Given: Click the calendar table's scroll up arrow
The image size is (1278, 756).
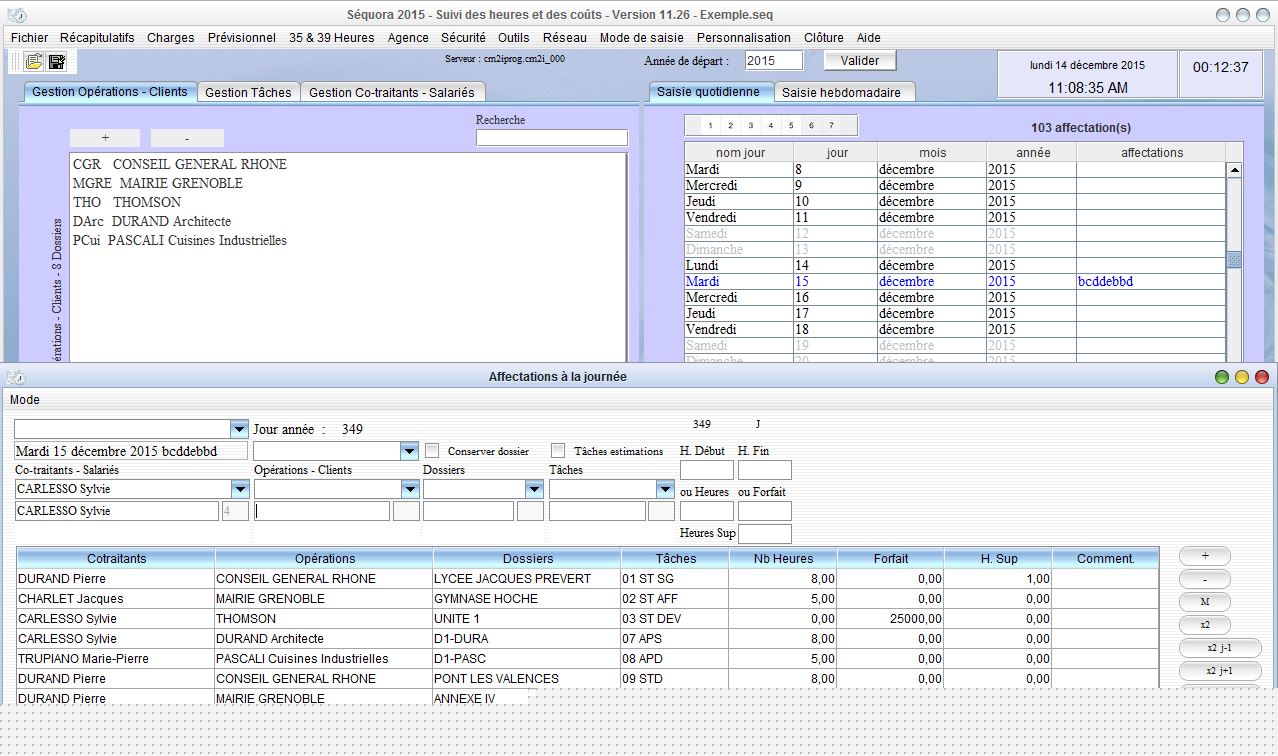Looking at the screenshot, I should click(x=1234, y=170).
